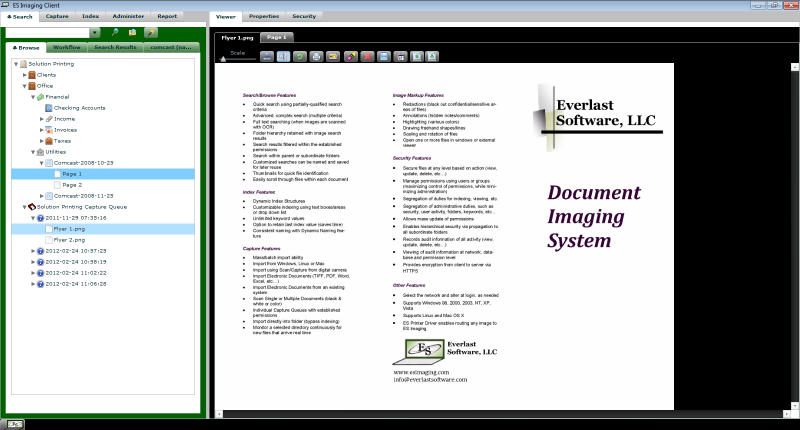Click the Office cabinet icon

tap(32, 86)
